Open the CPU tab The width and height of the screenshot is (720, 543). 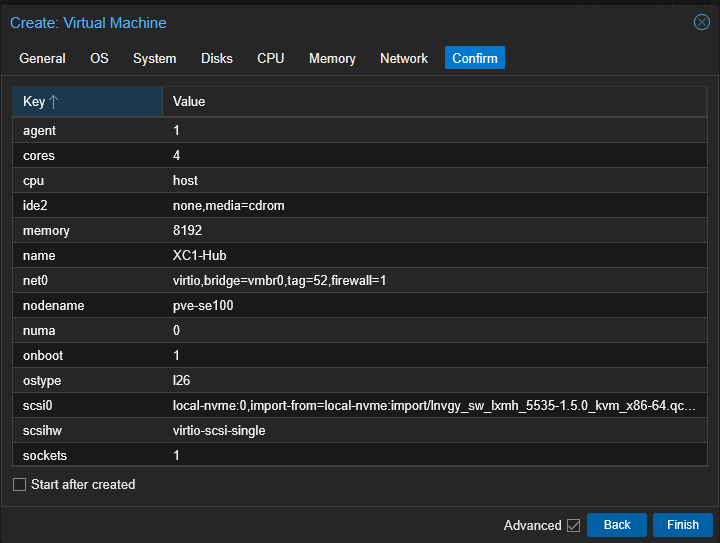coord(270,59)
